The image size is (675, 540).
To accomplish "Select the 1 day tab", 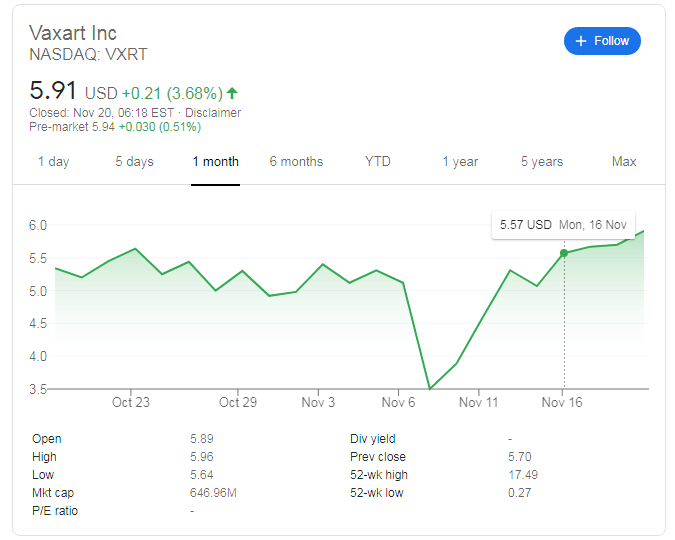I will (53, 162).
